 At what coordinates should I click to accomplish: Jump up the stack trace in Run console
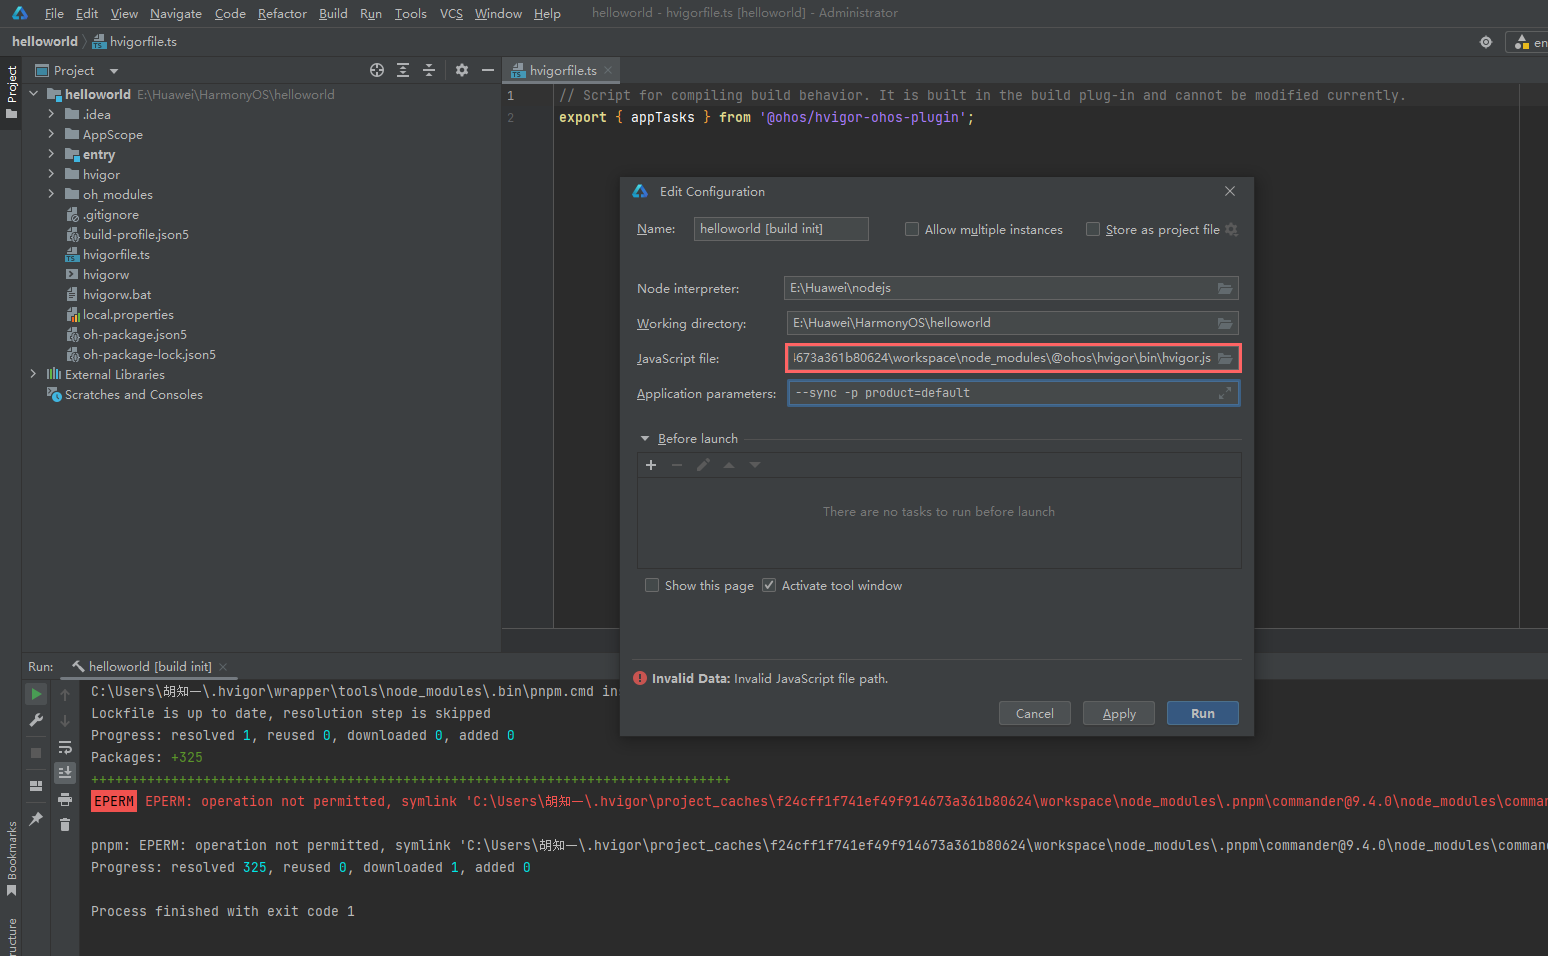coord(65,695)
